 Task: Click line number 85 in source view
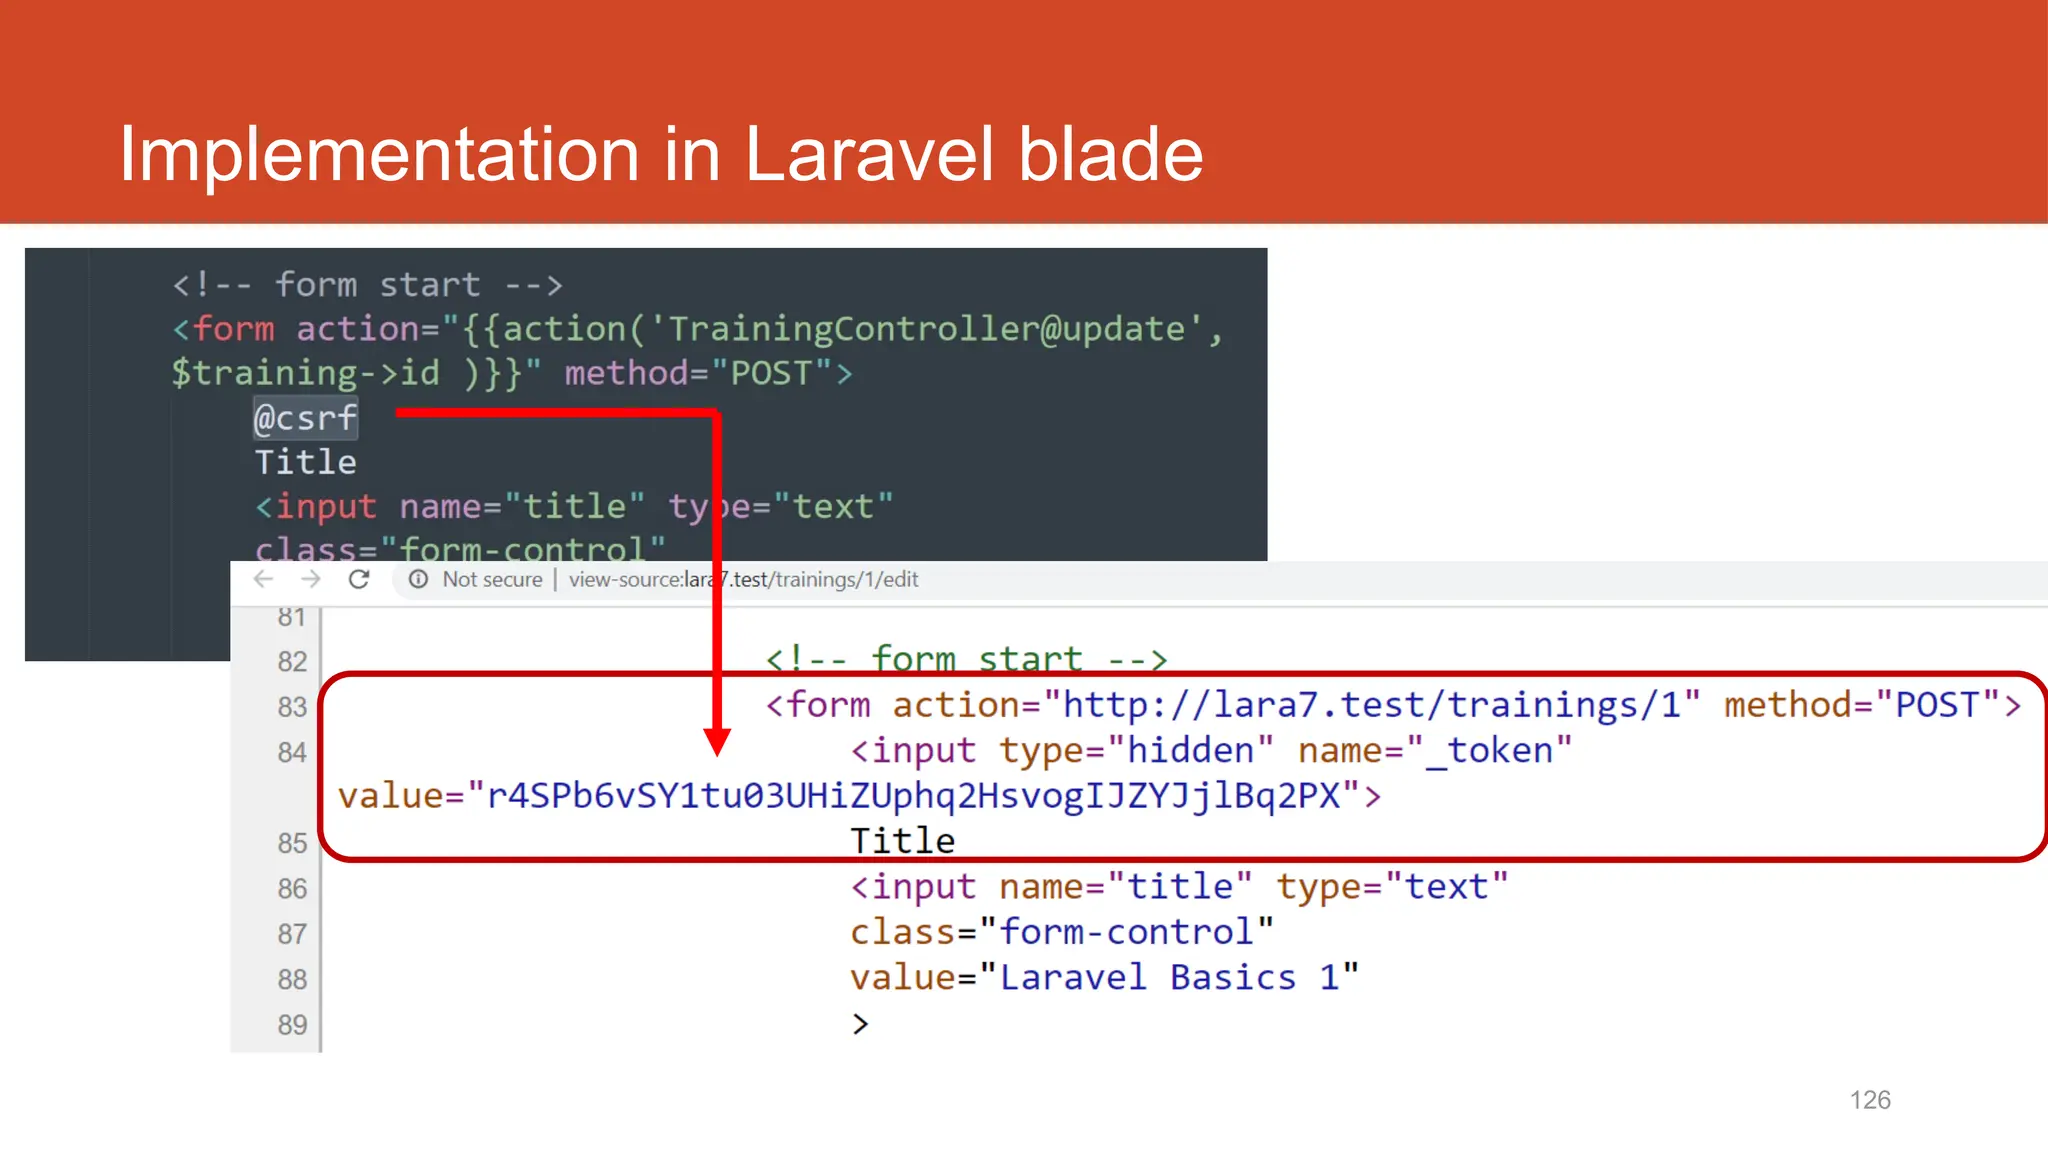pos(292,843)
